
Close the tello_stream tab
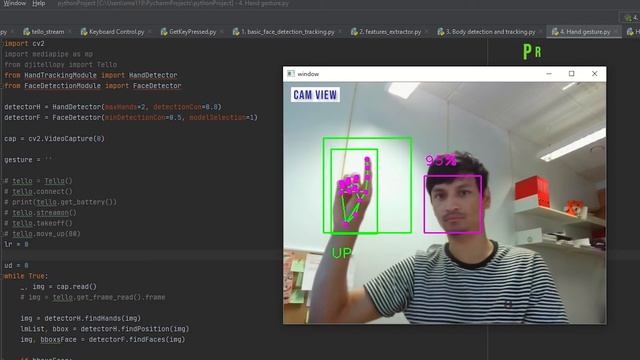pyautogui.click(x=70, y=31)
